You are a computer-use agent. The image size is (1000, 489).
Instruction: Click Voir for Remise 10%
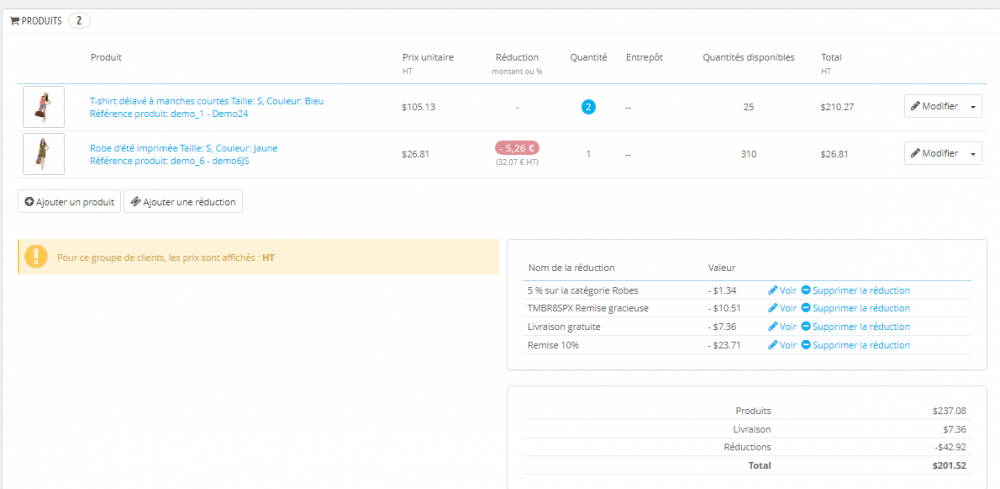[x=783, y=345]
